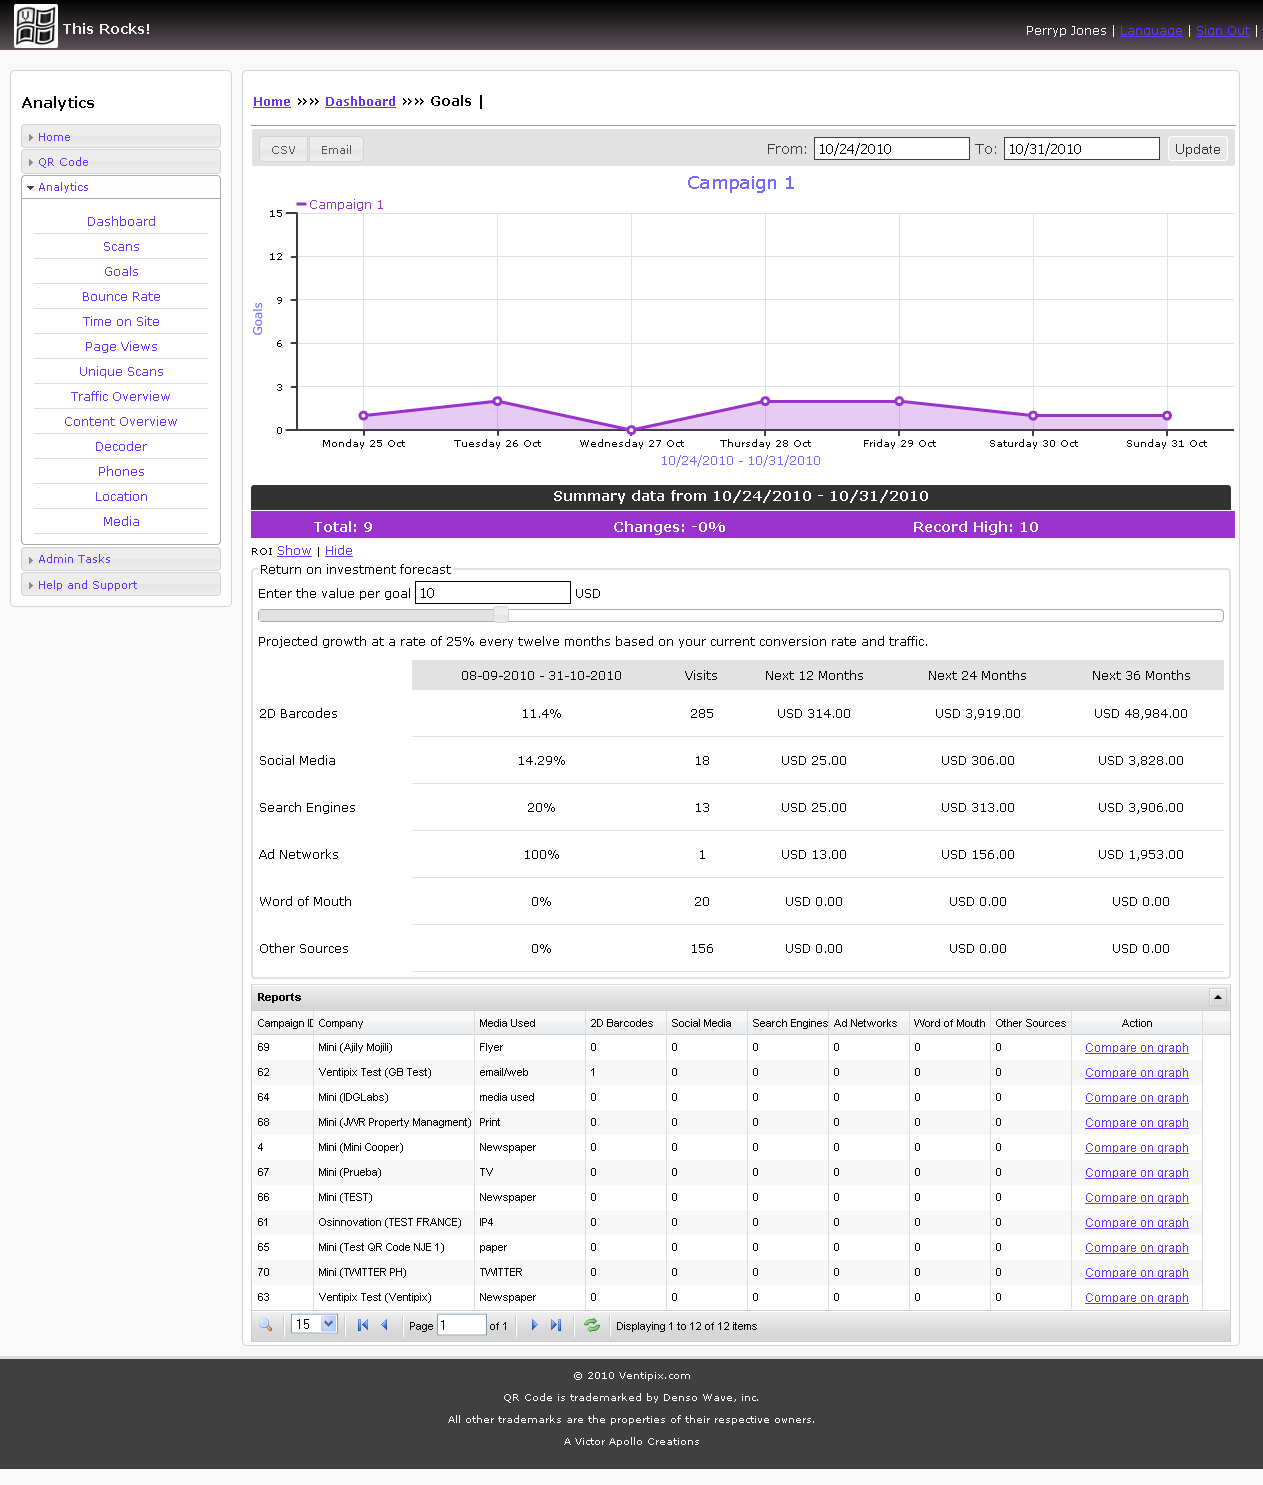Open the Goals item in Analytics sidebar

click(120, 271)
